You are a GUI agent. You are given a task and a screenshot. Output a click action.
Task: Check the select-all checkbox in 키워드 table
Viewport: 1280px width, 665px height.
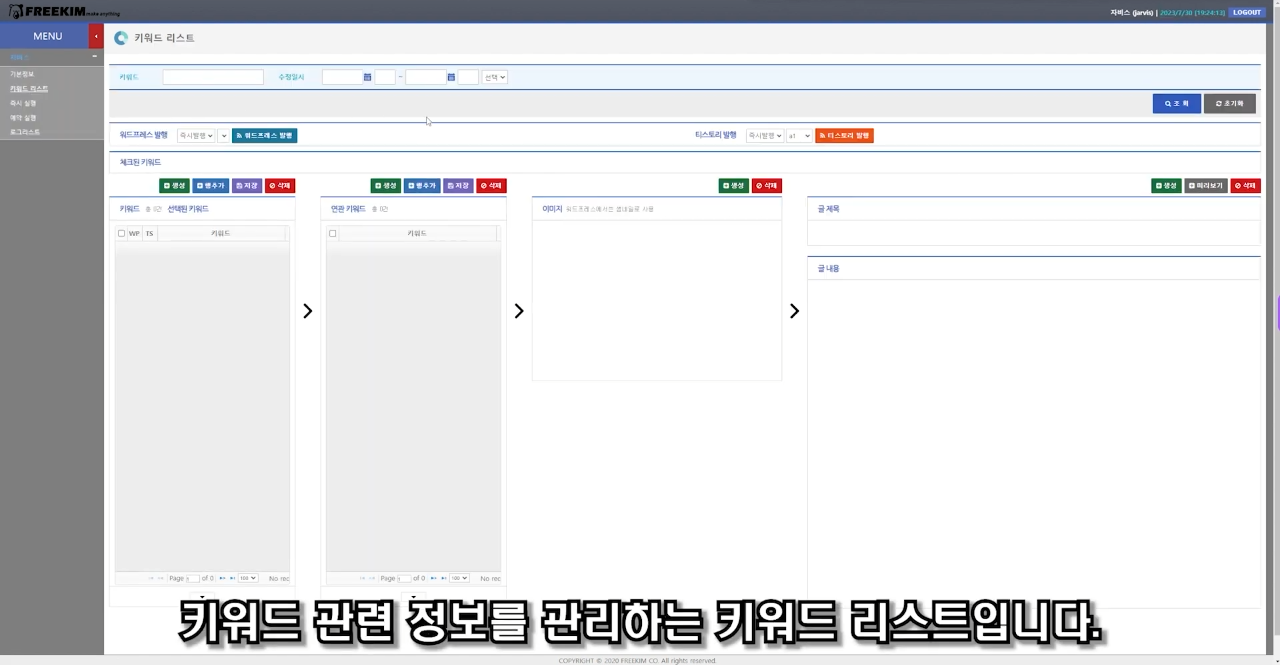pos(122,234)
